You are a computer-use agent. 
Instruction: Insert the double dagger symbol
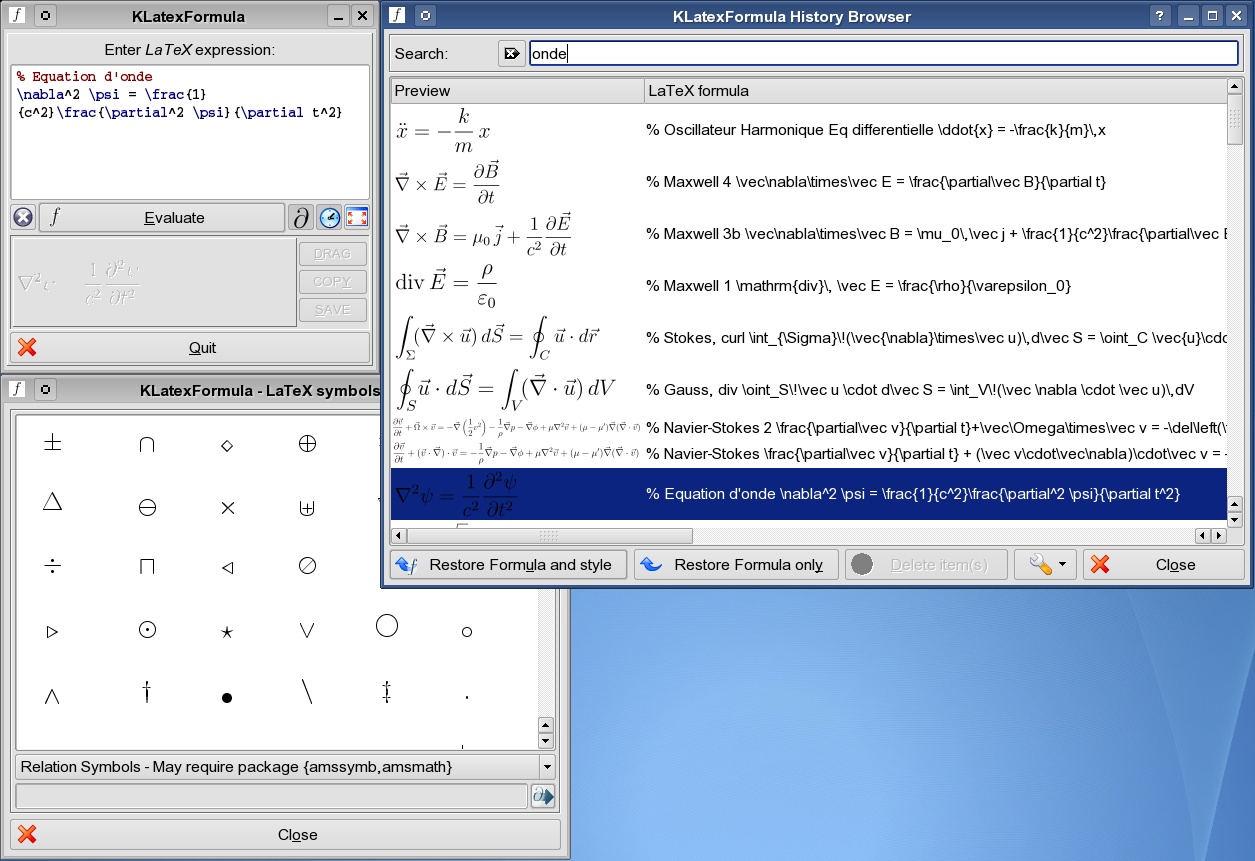point(387,691)
